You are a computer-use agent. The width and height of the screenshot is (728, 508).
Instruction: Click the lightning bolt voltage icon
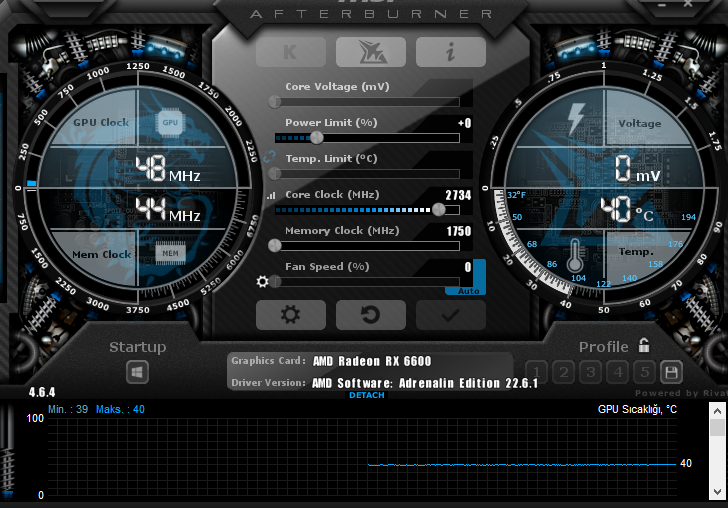pyautogui.click(x=576, y=118)
